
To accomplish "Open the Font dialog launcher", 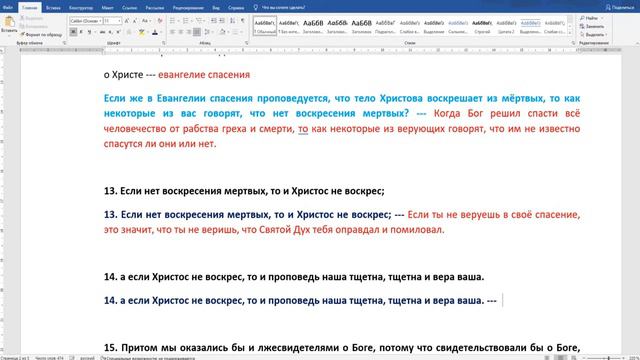I will tap(164, 43).
